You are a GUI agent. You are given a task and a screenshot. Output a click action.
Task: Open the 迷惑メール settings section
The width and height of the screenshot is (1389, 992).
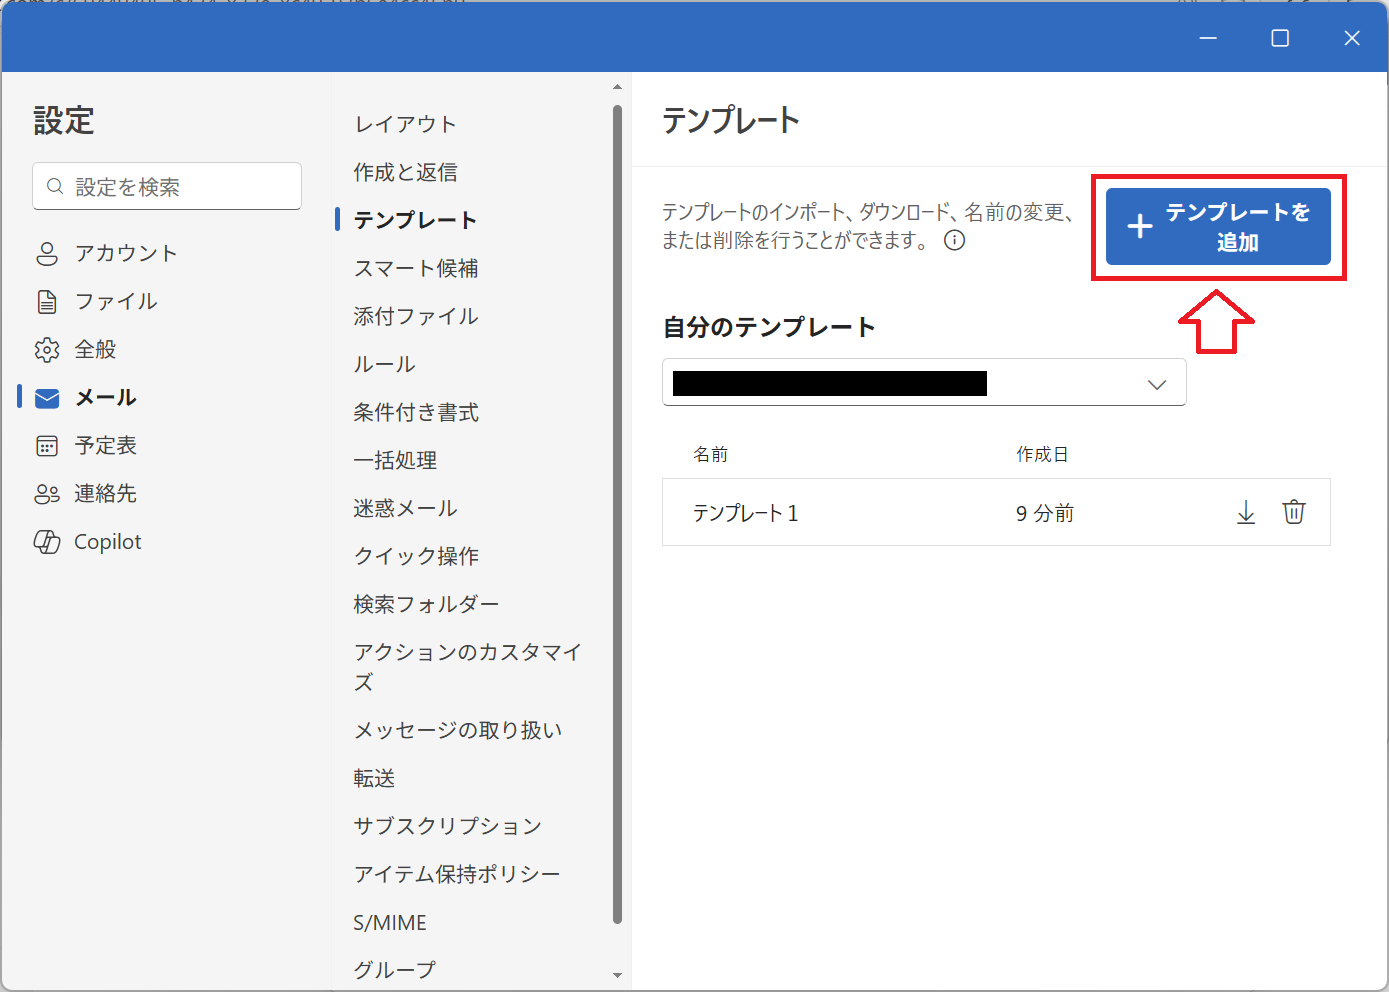click(405, 508)
